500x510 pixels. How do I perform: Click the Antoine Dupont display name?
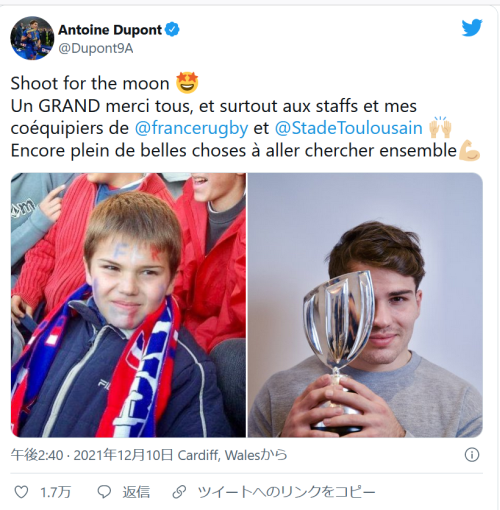[110, 30]
